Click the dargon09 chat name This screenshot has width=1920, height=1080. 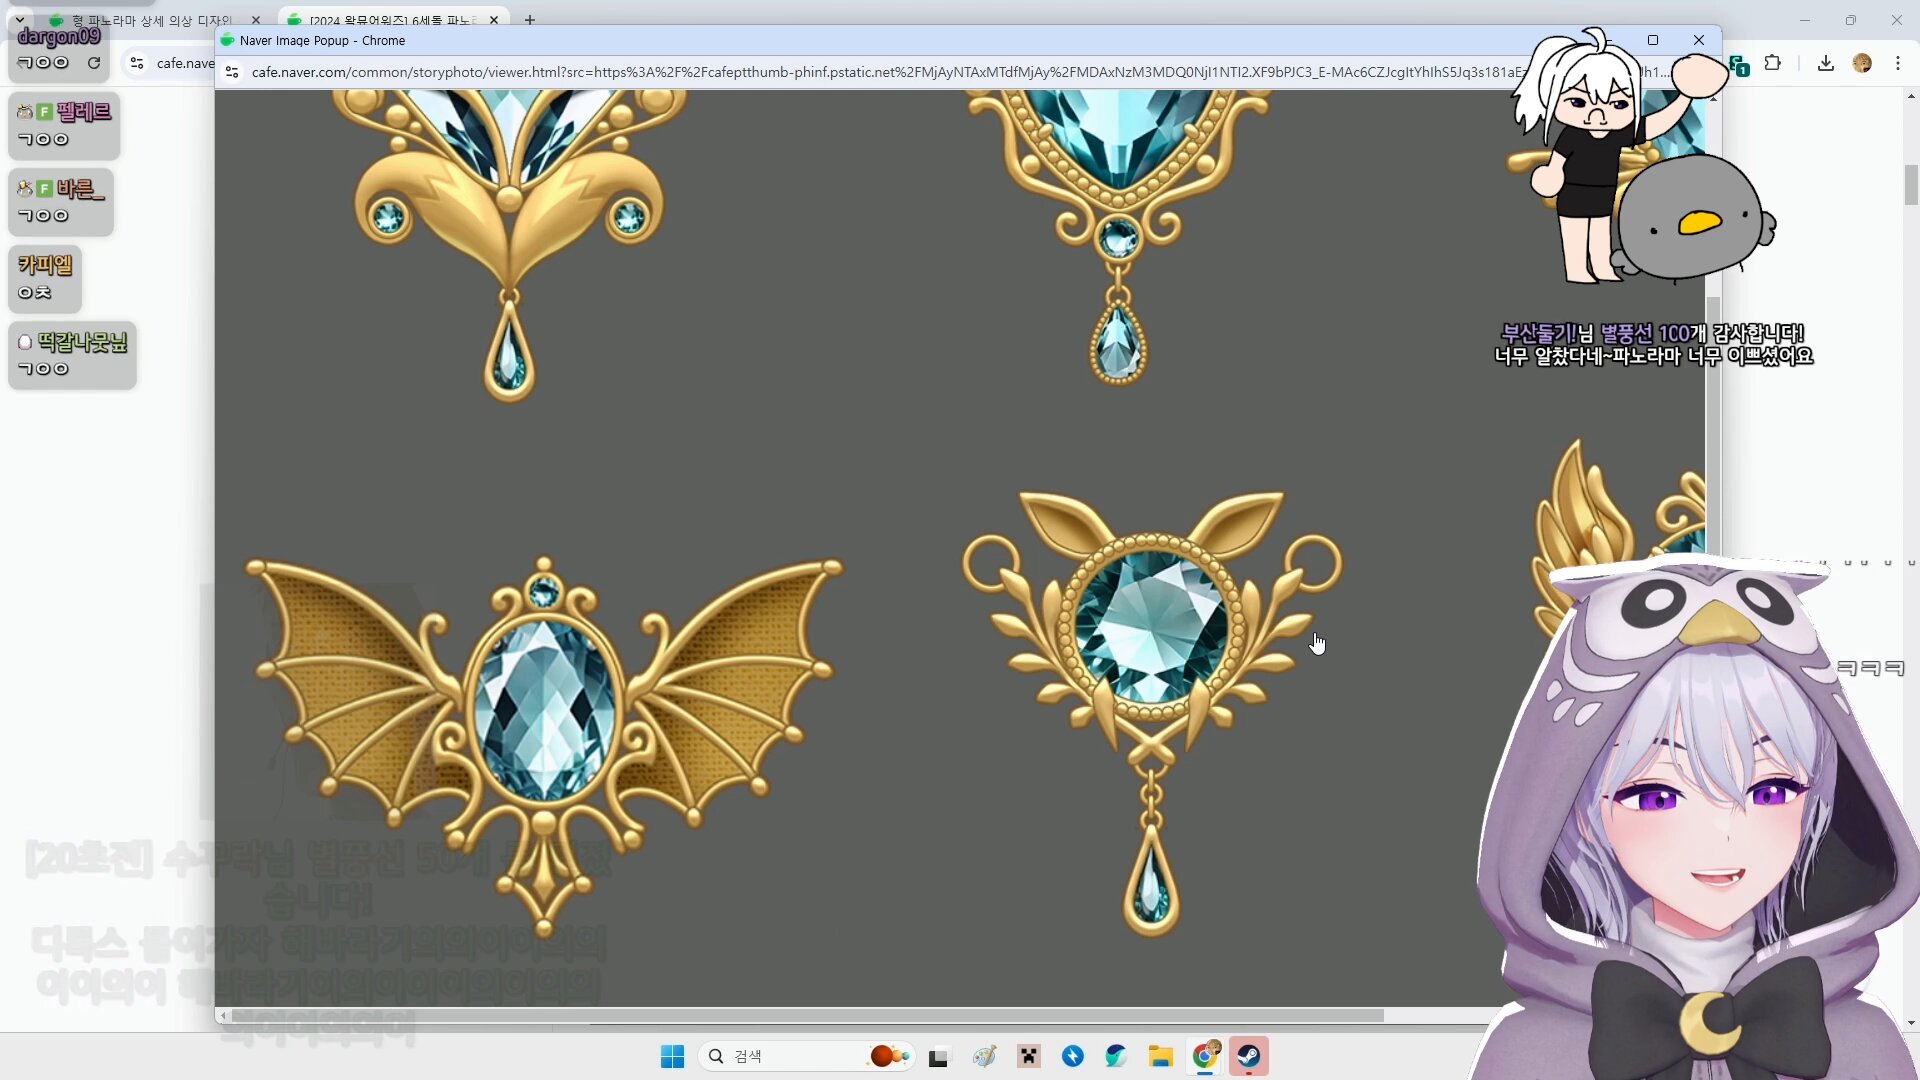click(59, 37)
